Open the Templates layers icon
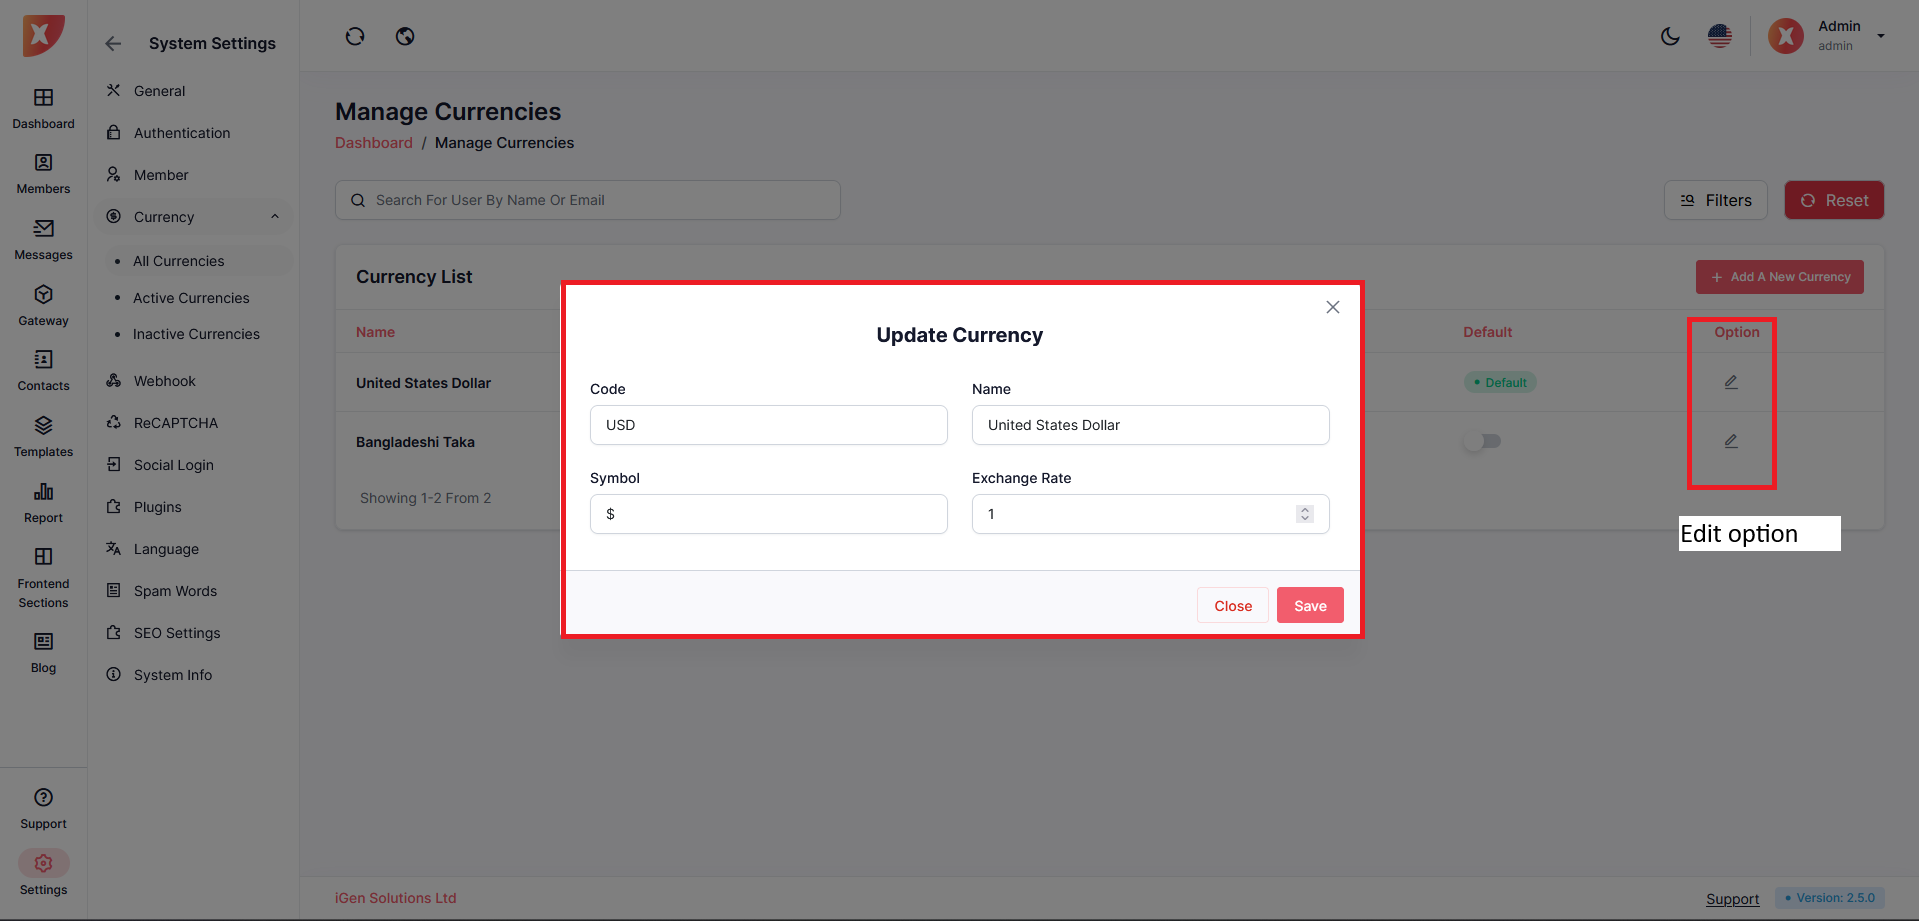This screenshot has width=1919, height=921. 43,426
